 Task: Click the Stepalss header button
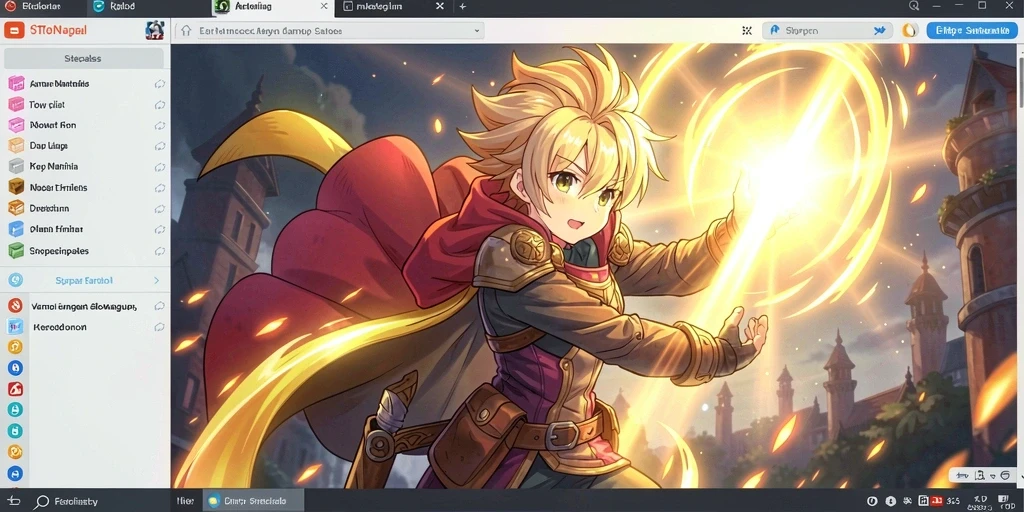(x=84, y=58)
